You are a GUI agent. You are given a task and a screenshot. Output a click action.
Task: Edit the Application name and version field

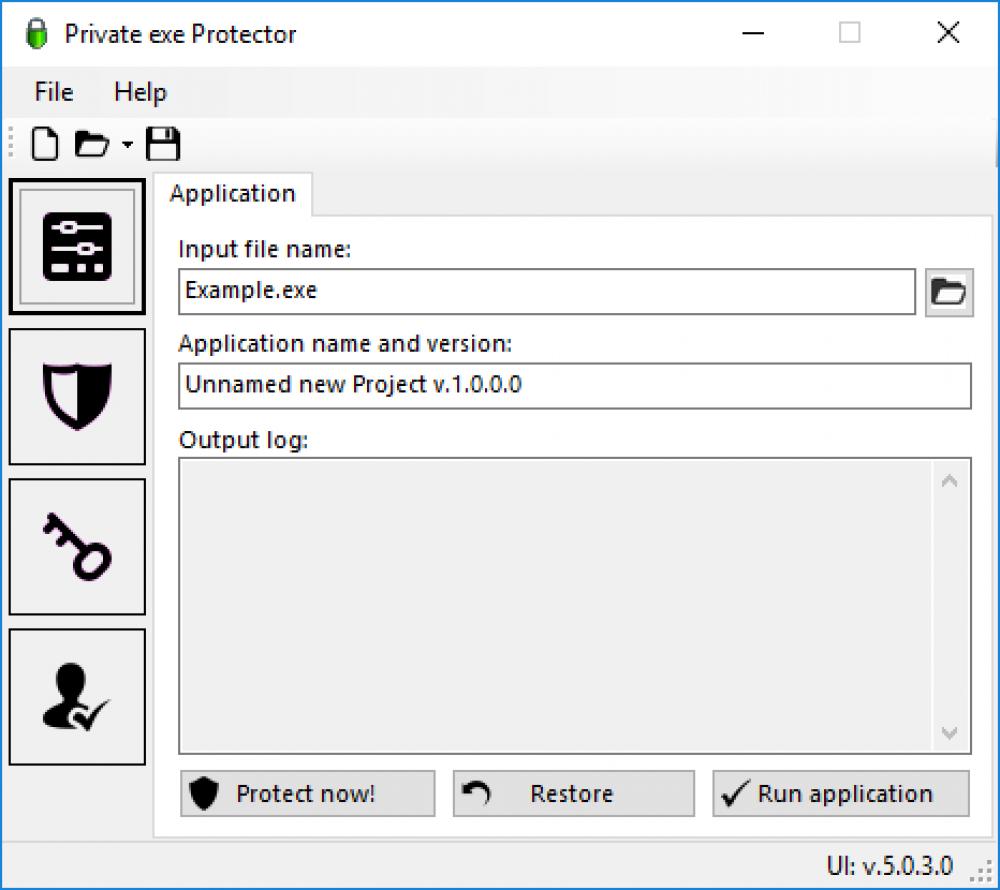[575, 385]
